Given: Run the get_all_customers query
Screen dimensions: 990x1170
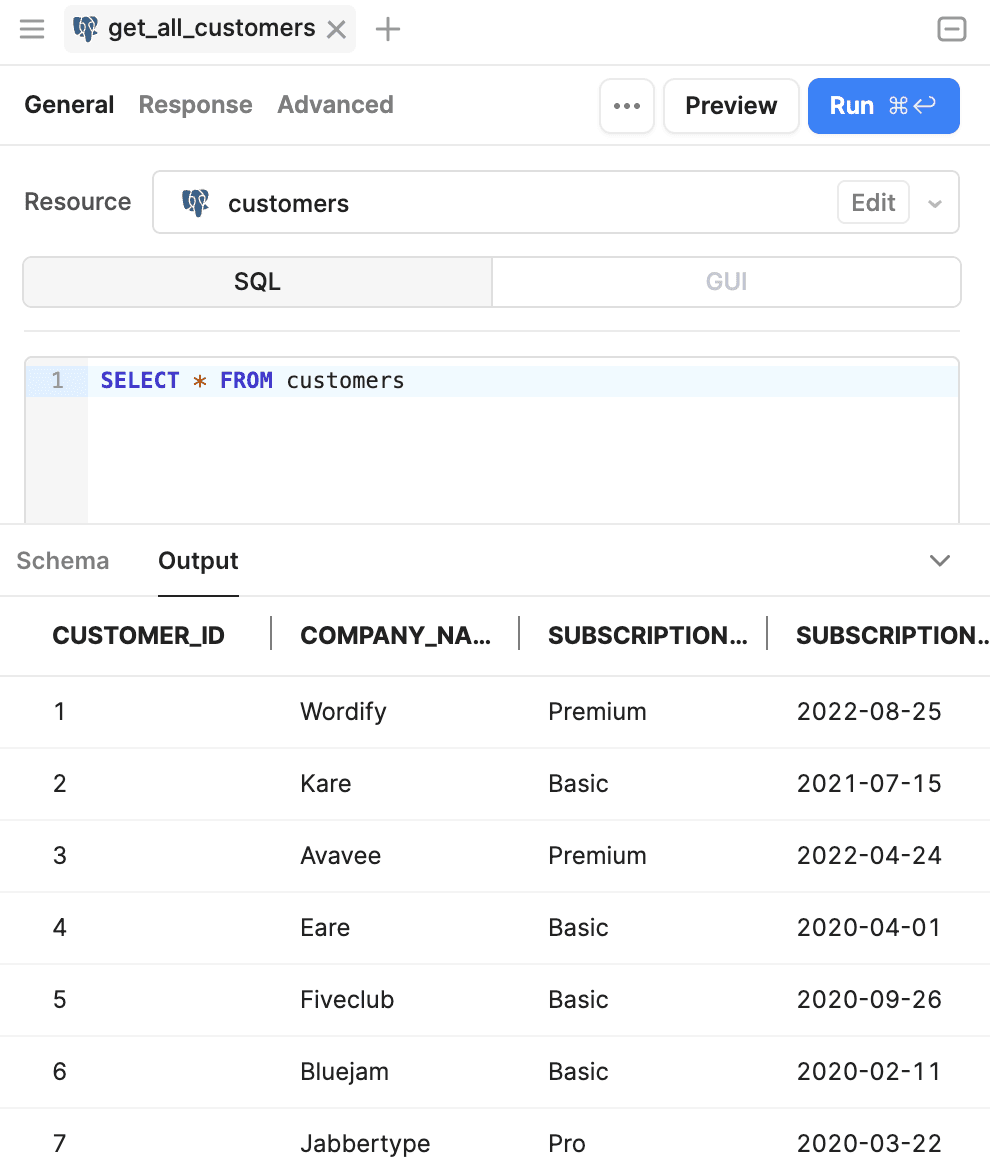Looking at the screenshot, I should point(883,105).
